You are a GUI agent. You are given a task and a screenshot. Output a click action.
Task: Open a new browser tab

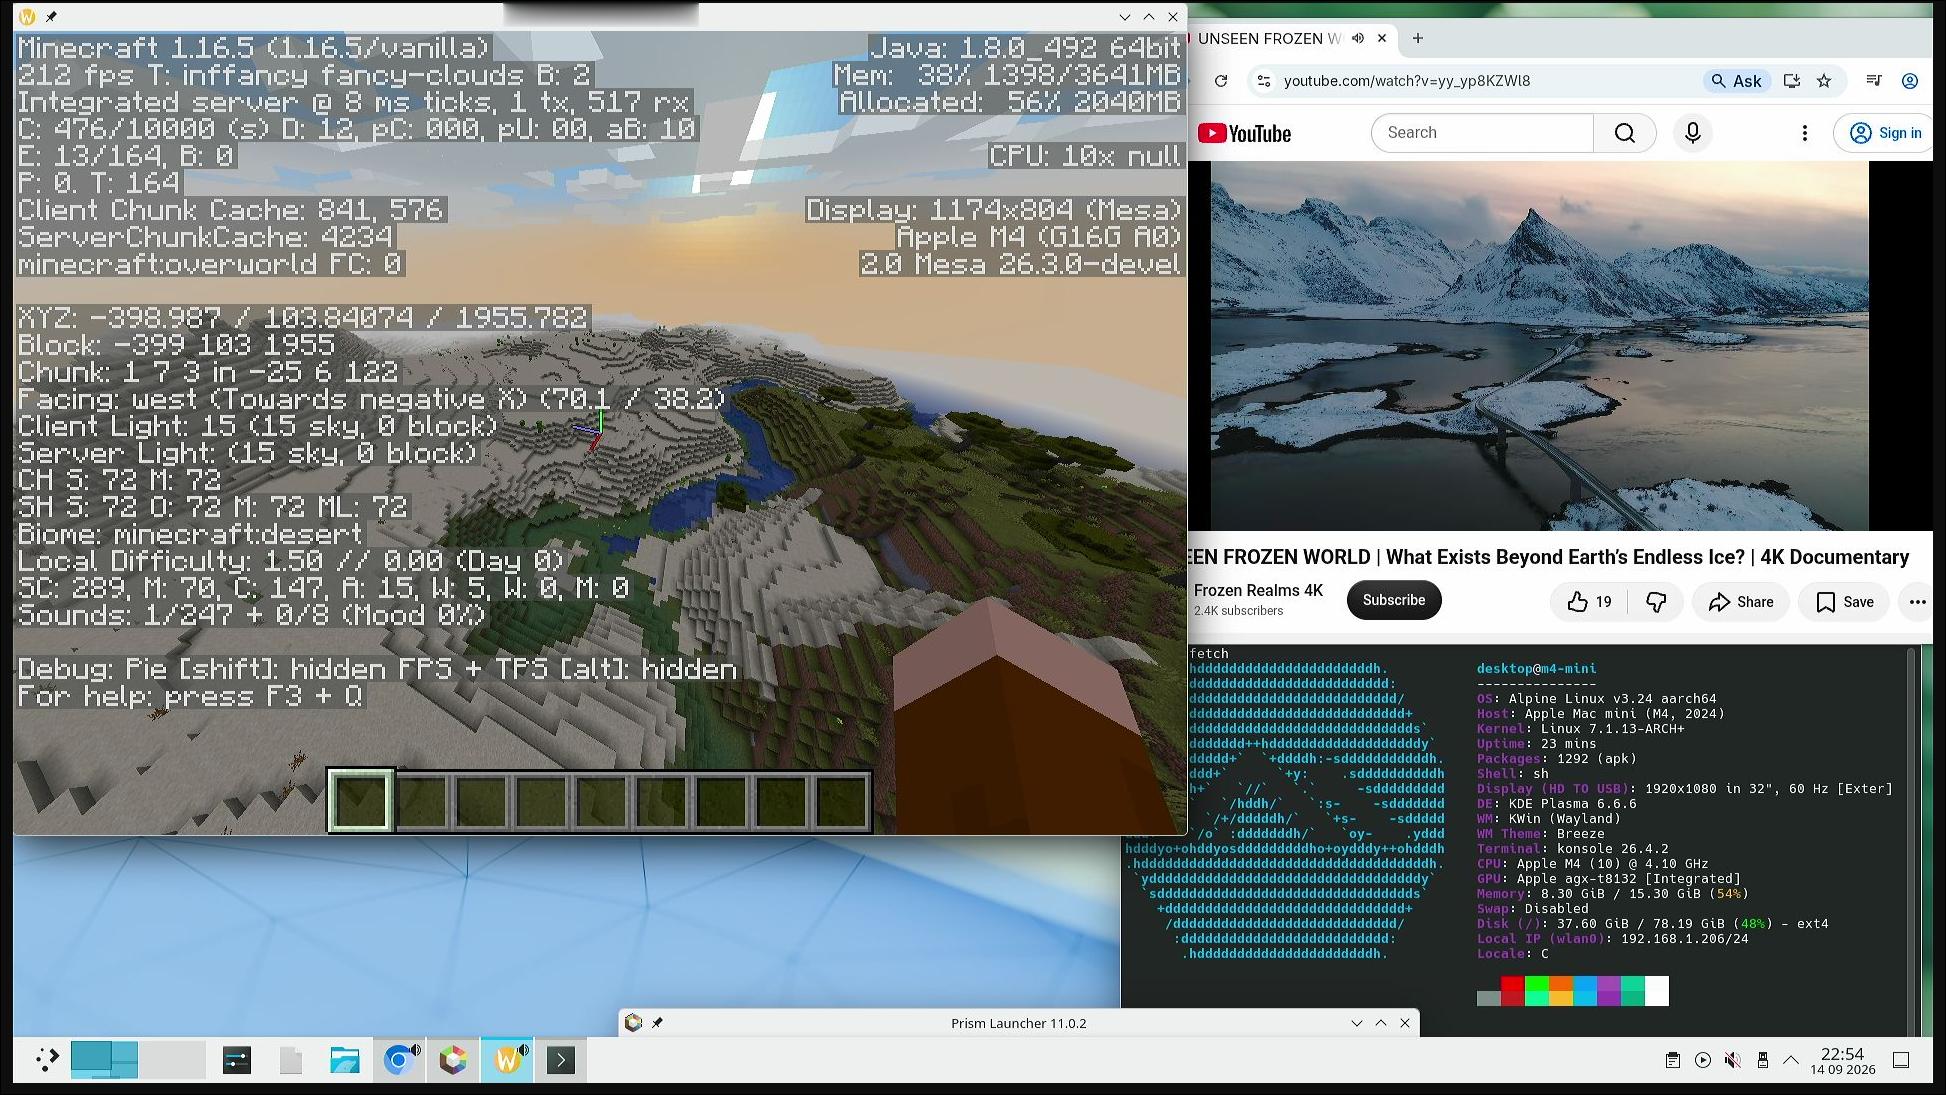click(x=1417, y=38)
